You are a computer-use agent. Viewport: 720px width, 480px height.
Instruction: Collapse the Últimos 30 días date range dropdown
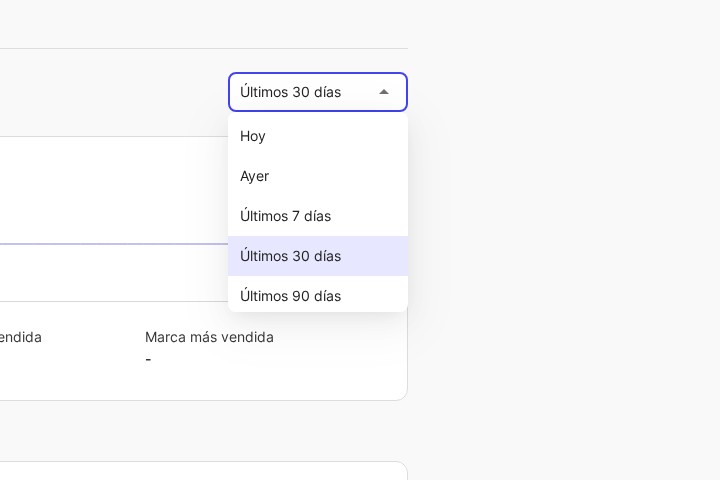pos(318,92)
